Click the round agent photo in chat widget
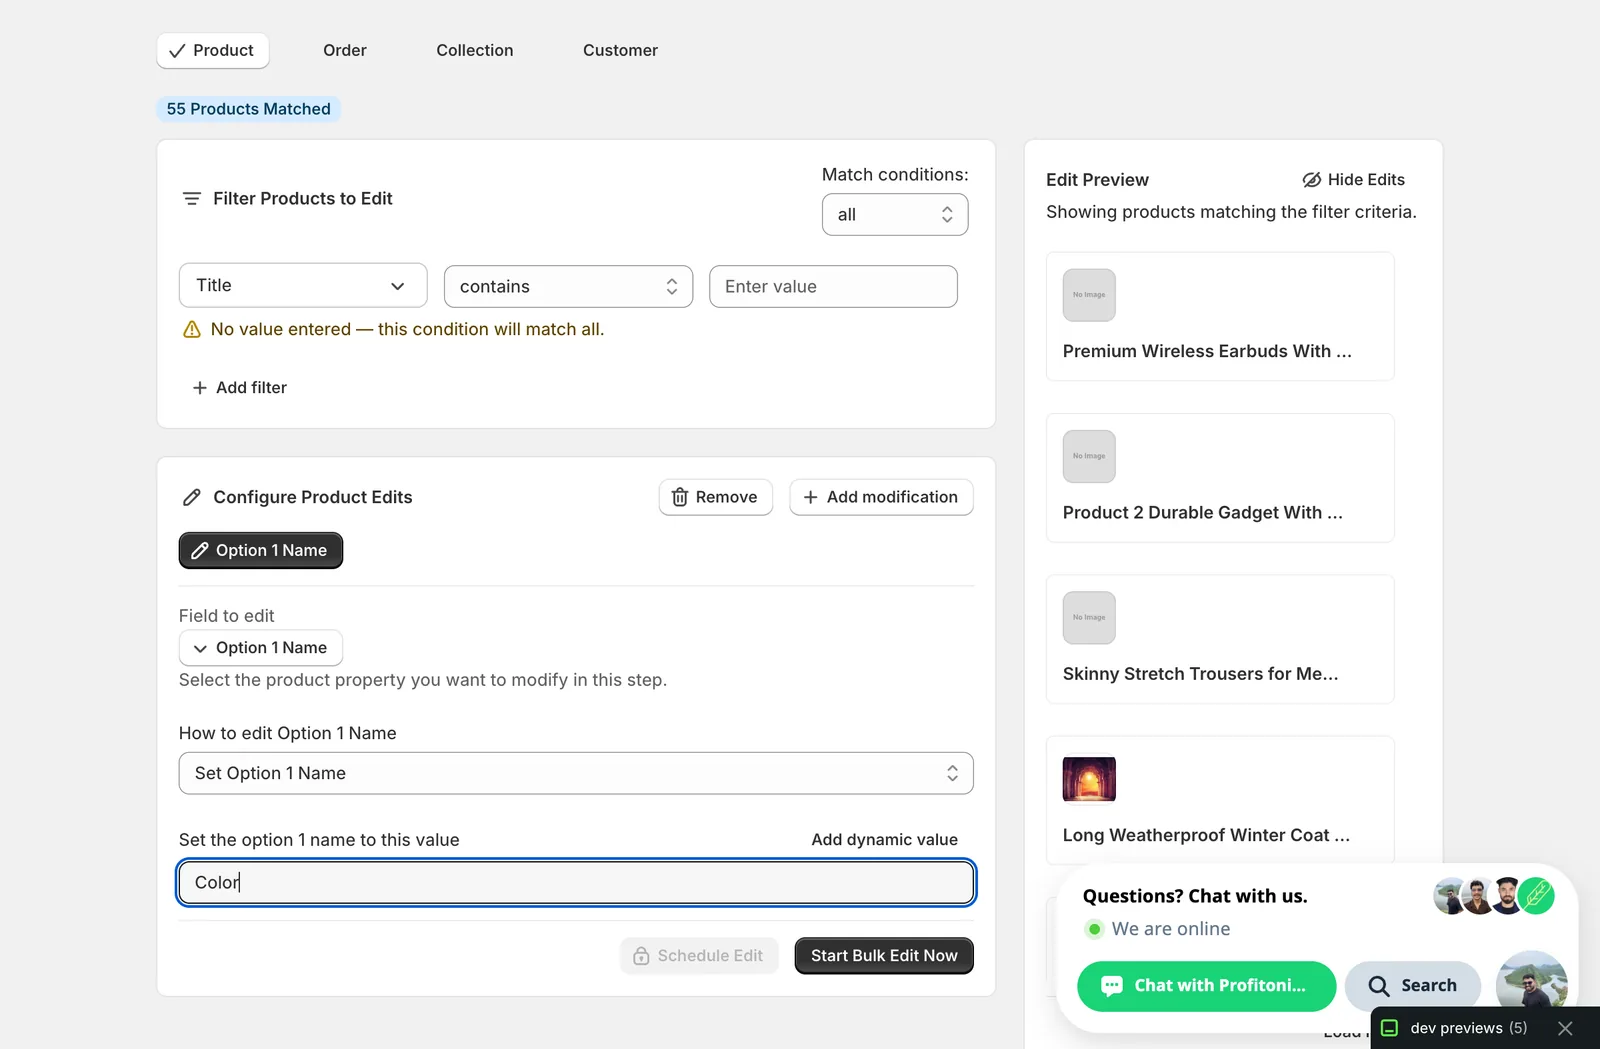1600x1049 pixels. 1531,980
